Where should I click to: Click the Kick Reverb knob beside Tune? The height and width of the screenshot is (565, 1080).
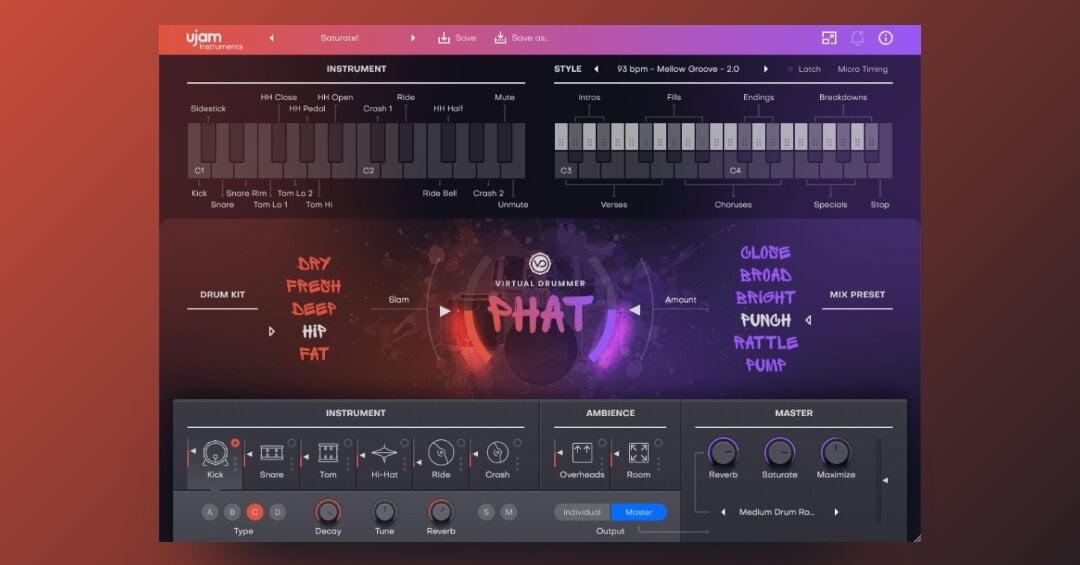(x=441, y=512)
